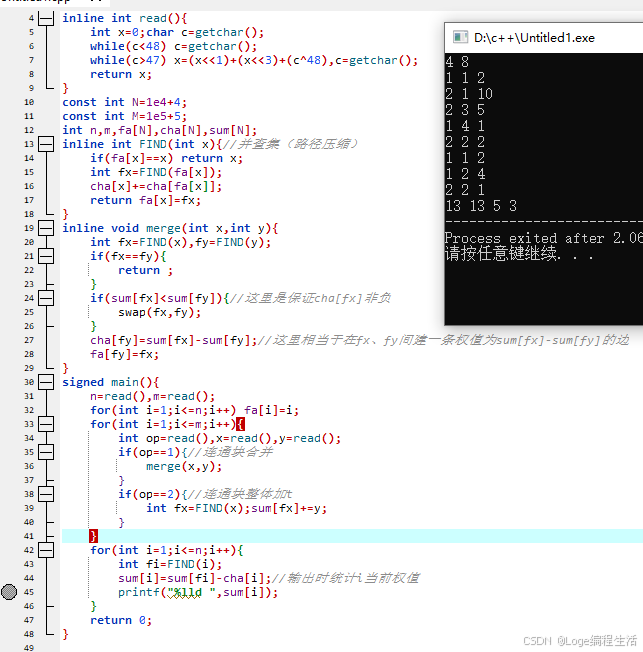Click the 'Process exited after' message in console
This screenshot has width=643, height=652.
(544, 238)
